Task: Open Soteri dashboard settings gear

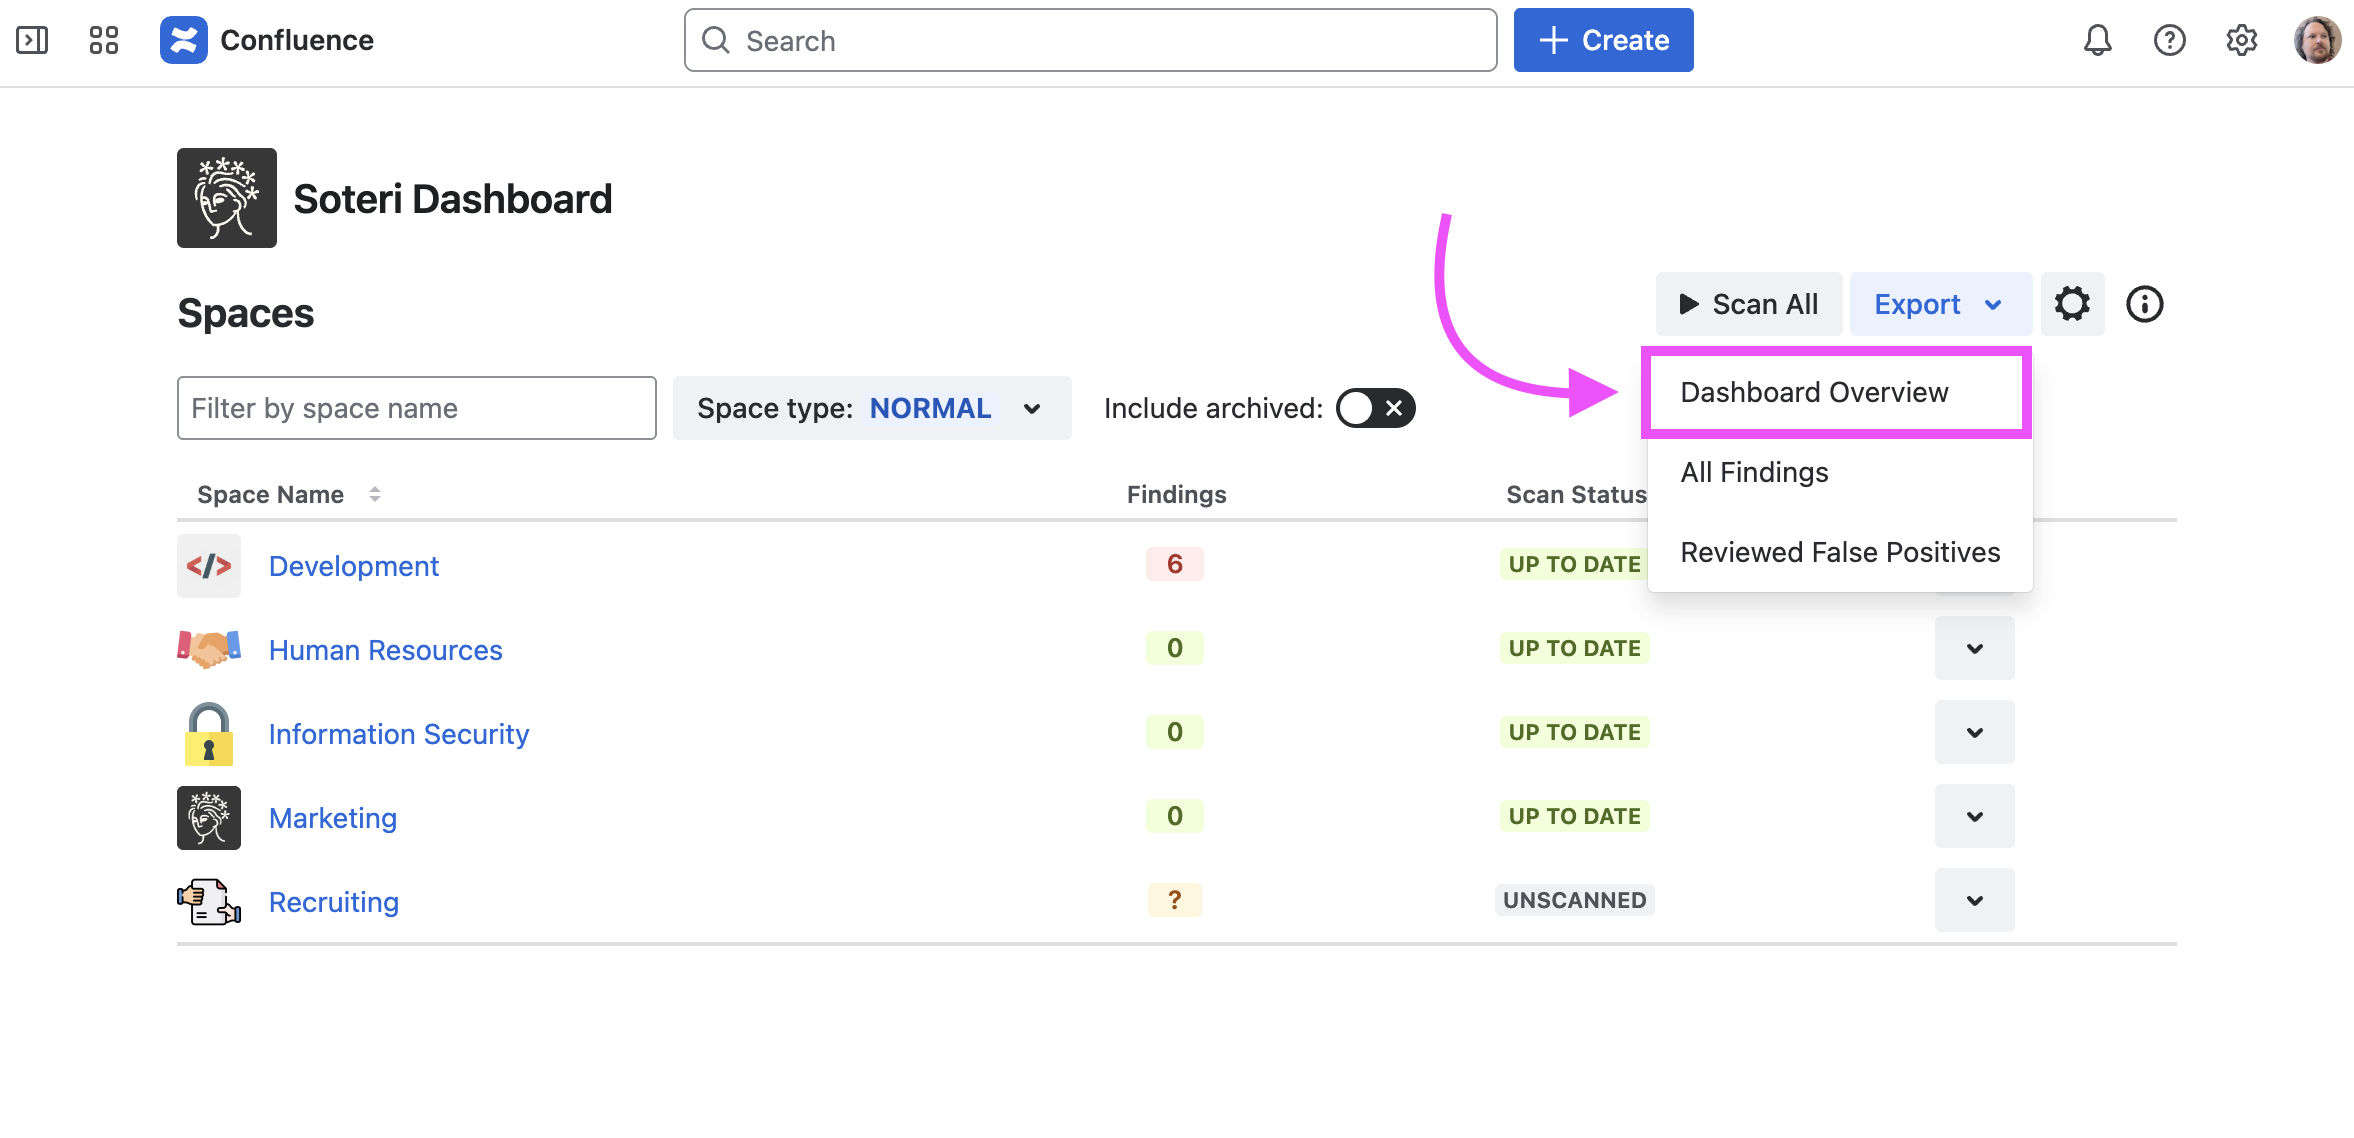Action: coord(2072,304)
